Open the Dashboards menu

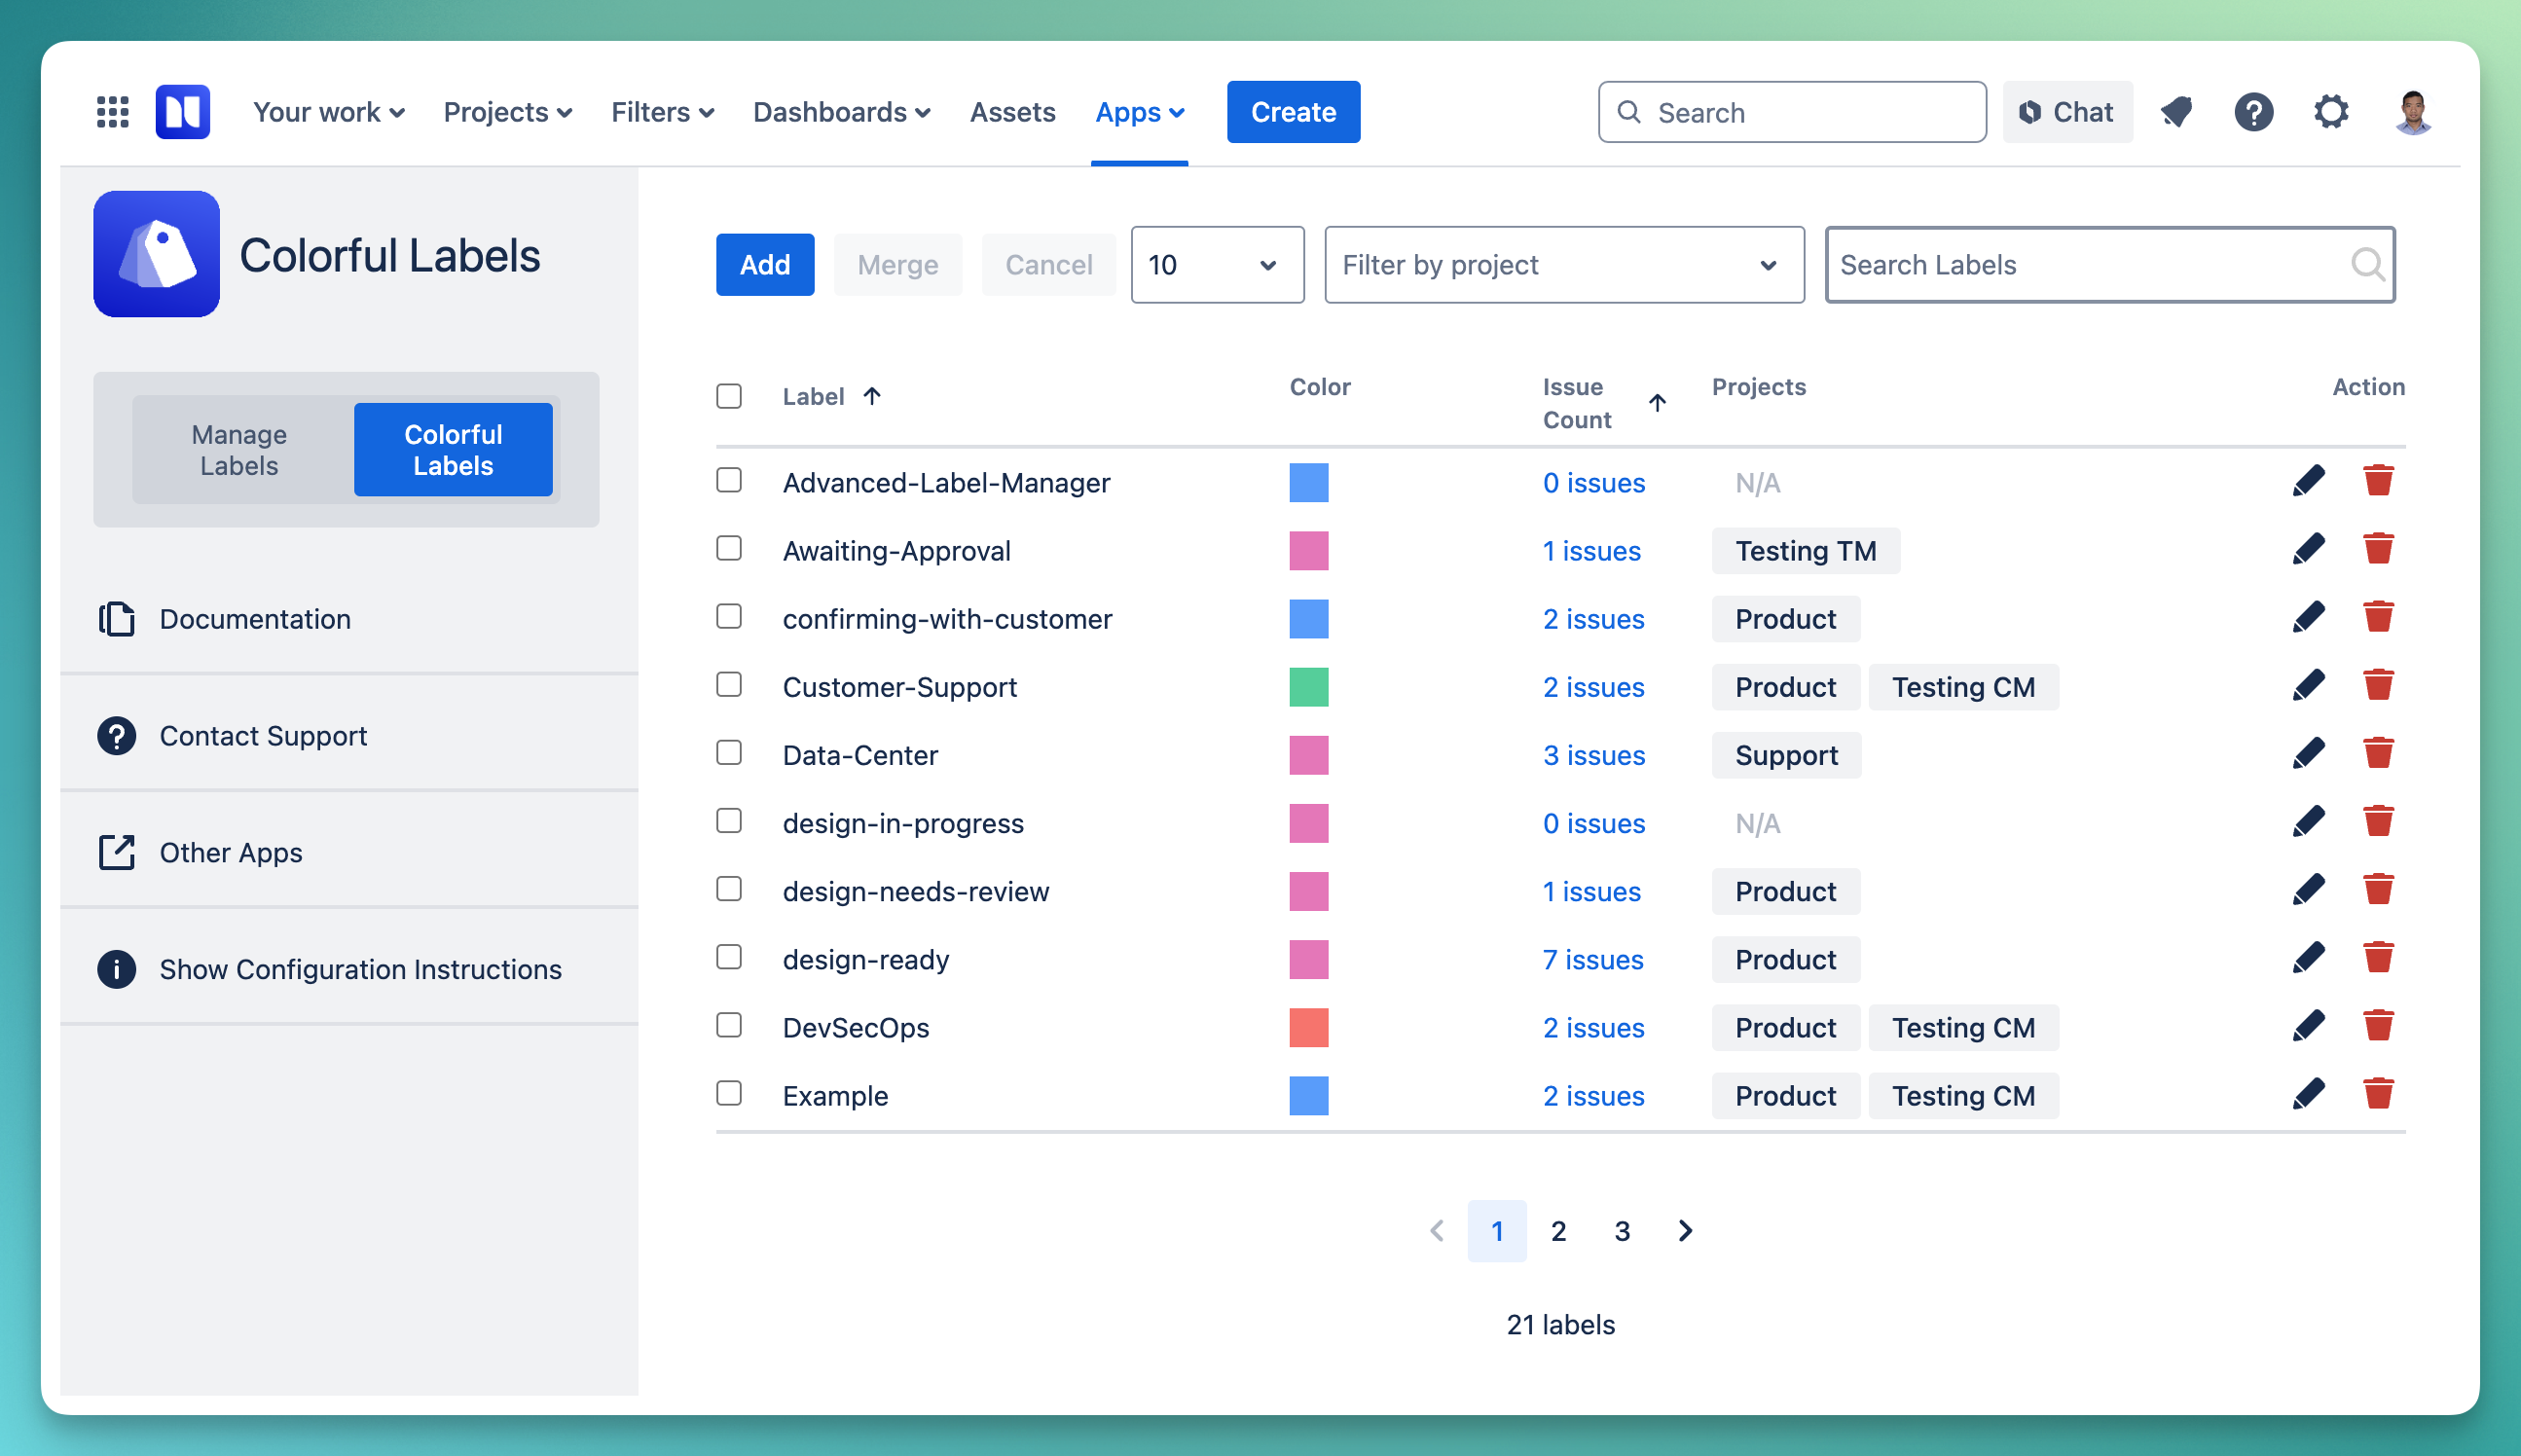tap(841, 111)
